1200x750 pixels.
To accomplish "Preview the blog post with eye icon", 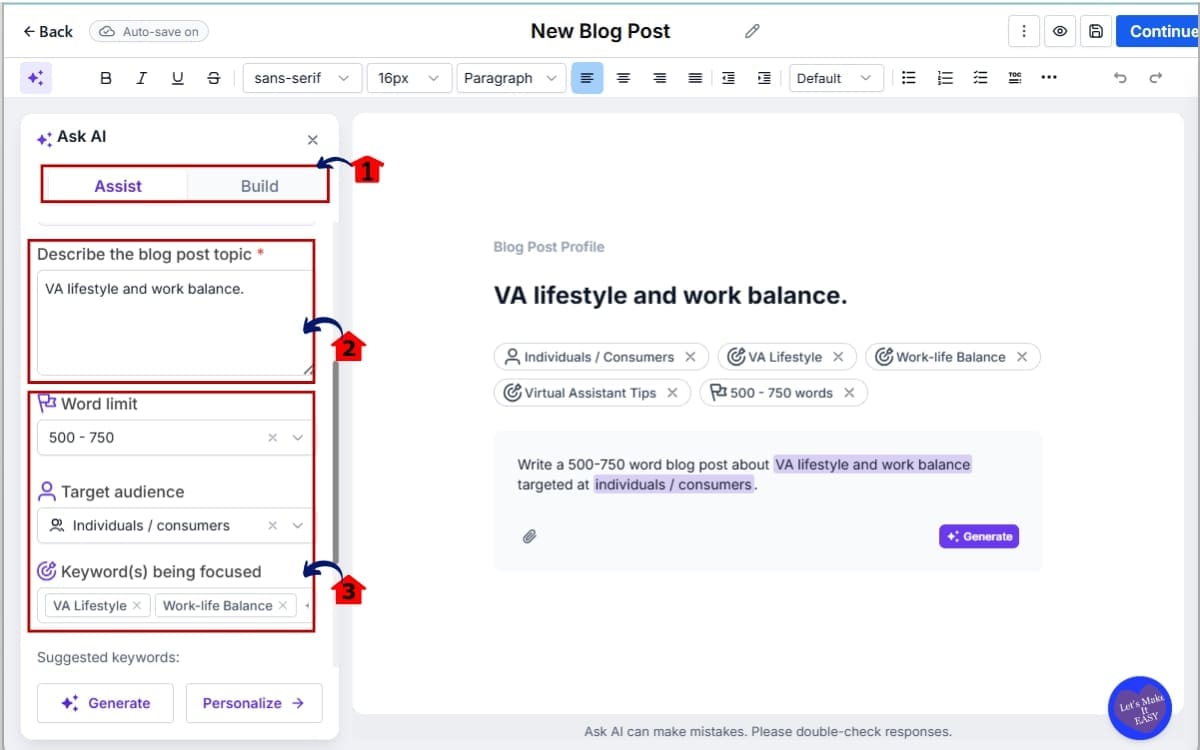I will [1060, 31].
